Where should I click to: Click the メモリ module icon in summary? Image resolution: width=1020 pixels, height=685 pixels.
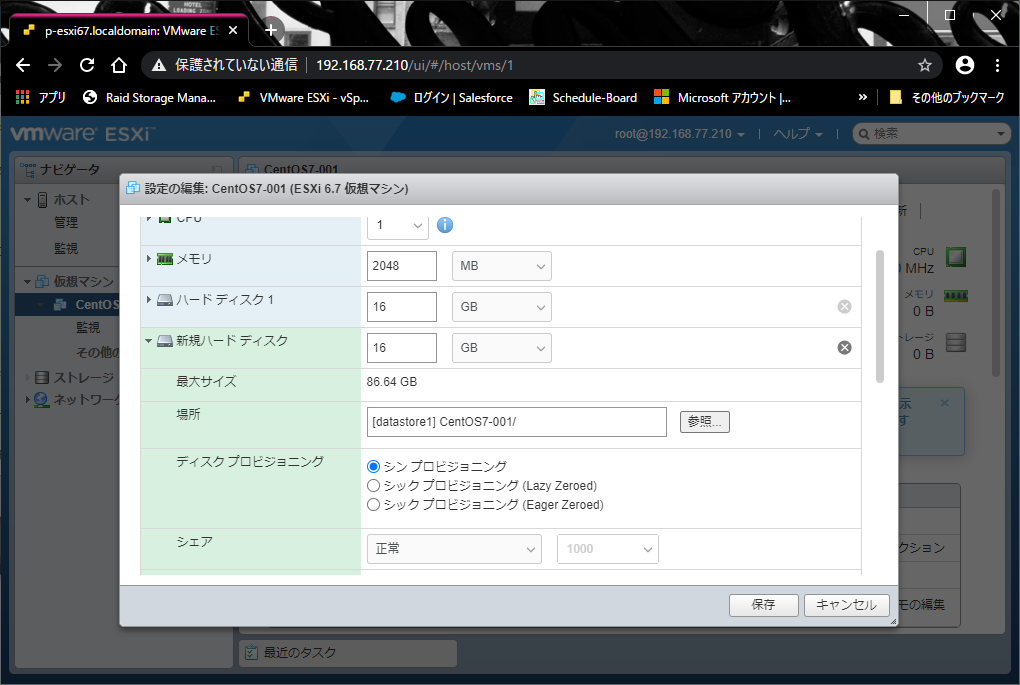(956, 296)
